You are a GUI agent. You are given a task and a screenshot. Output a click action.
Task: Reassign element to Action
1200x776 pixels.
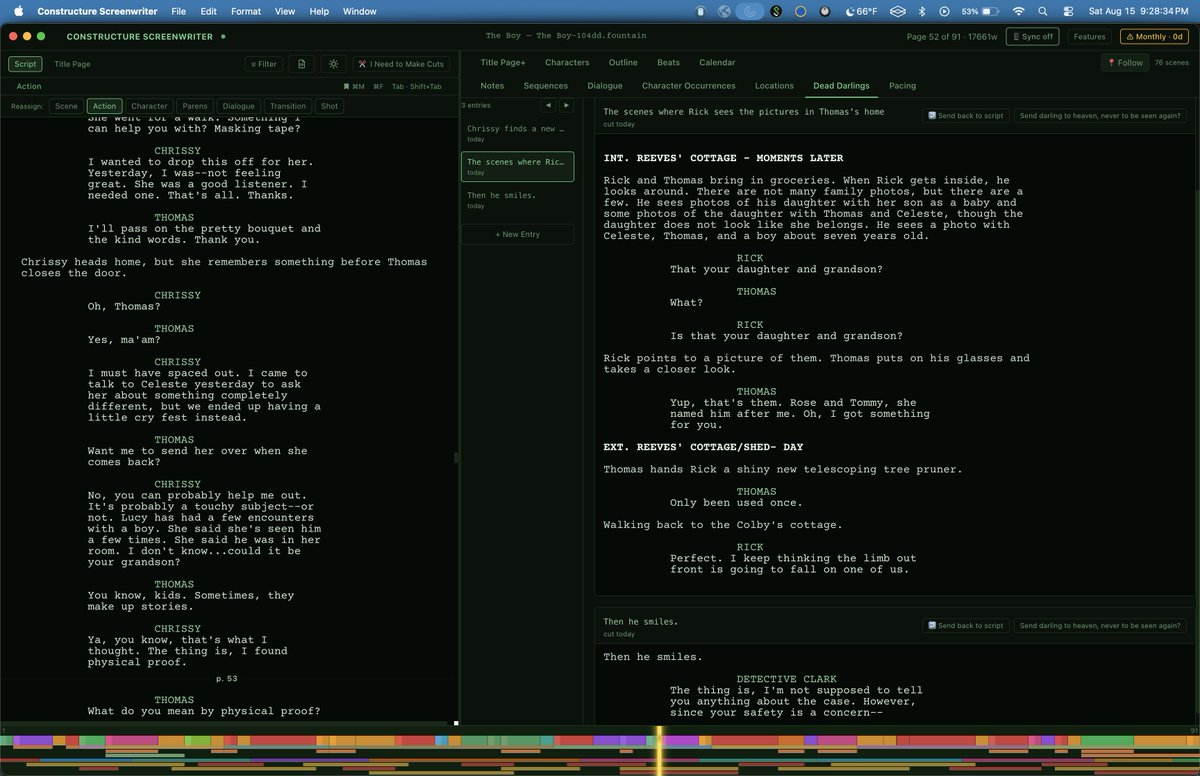point(104,106)
